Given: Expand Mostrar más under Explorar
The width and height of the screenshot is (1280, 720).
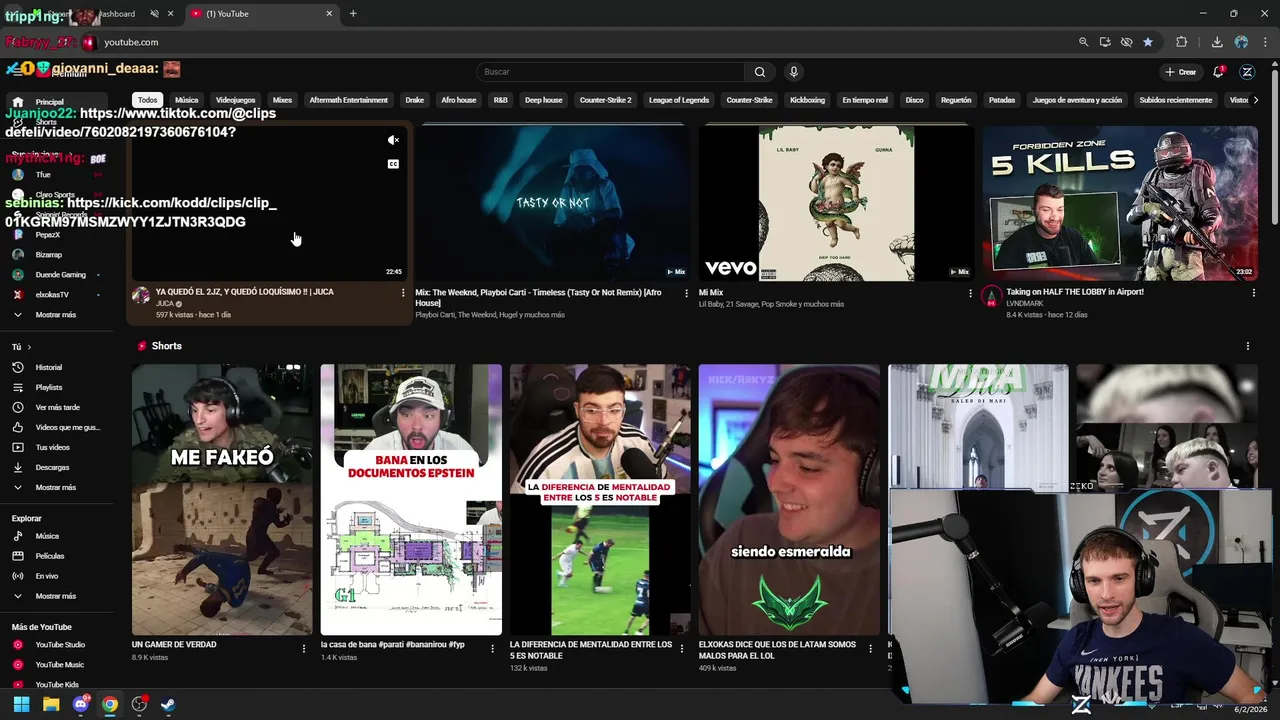Looking at the screenshot, I should (x=55, y=596).
